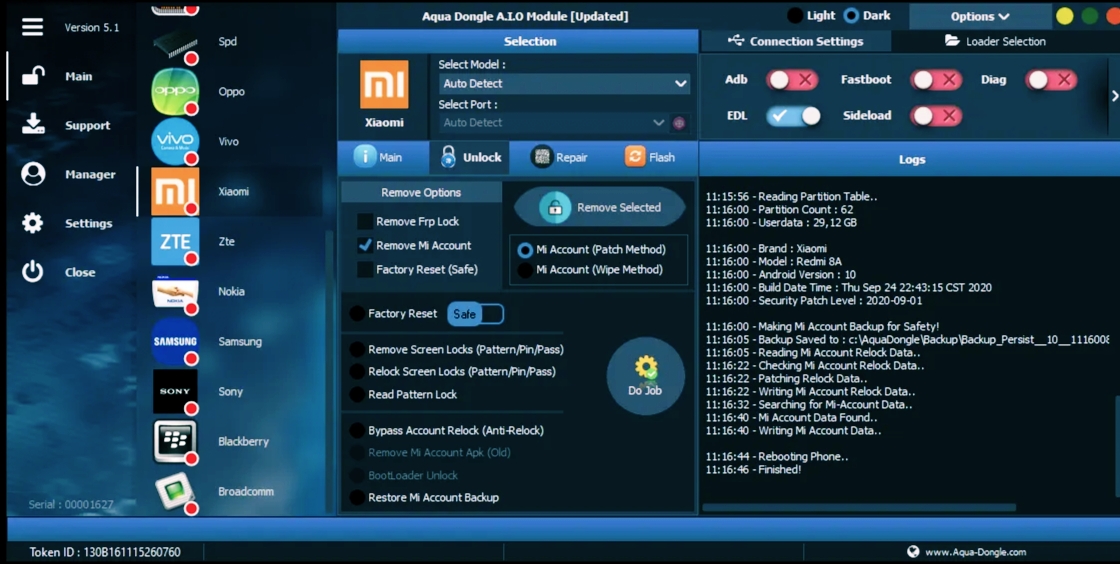This screenshot has width=1120, height=564.
Task: Select Mi Account (Wipe Method) radio
Action: pyautogui.click(x=525, y=270)
